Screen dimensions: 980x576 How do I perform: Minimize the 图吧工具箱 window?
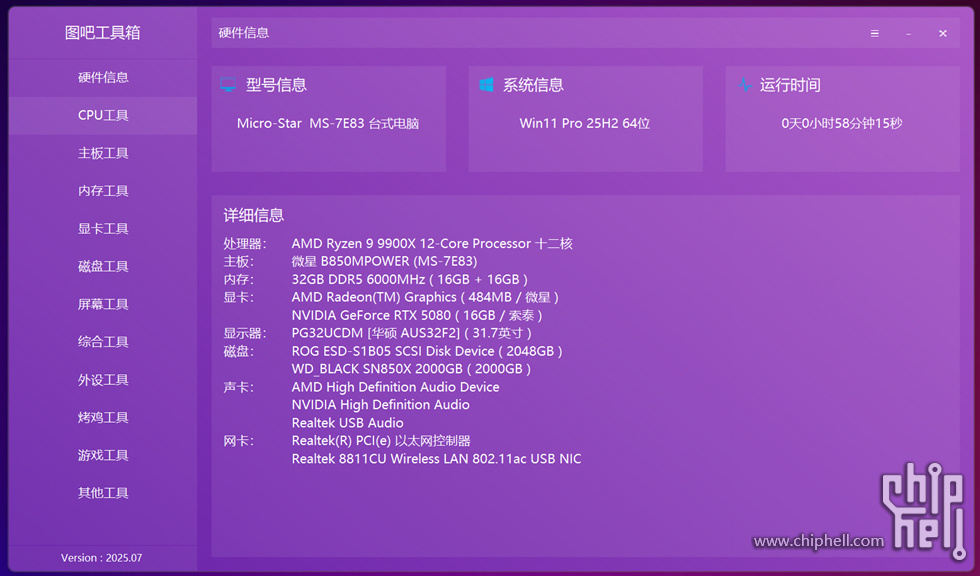[x=908, y=33]
